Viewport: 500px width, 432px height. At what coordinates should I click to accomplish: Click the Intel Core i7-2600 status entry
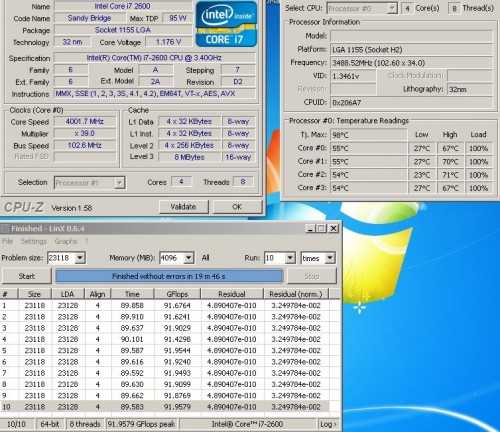coord(247,424)
